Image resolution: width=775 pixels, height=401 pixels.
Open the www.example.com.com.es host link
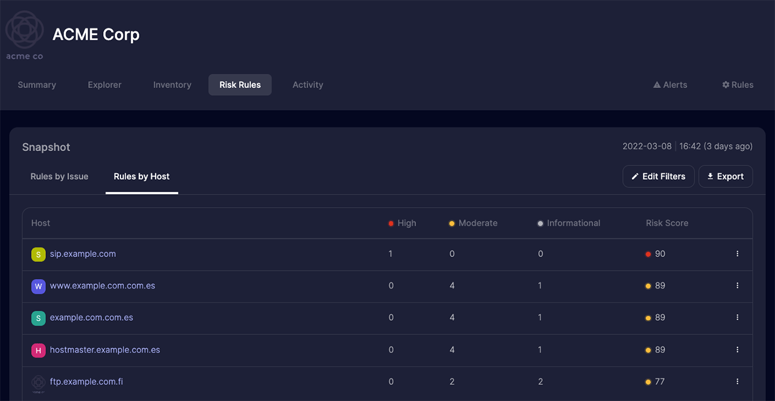102,286
